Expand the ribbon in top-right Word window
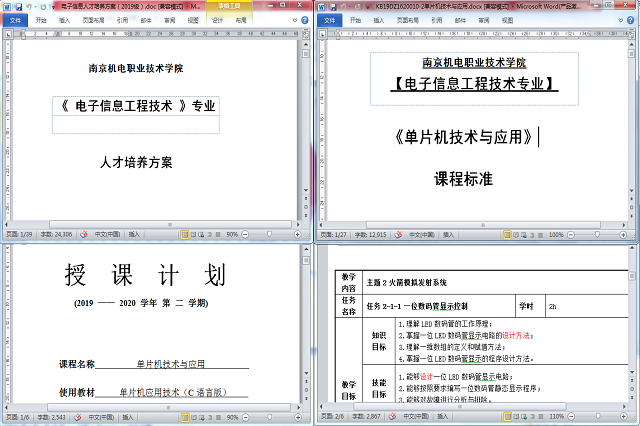 point(622,19)
